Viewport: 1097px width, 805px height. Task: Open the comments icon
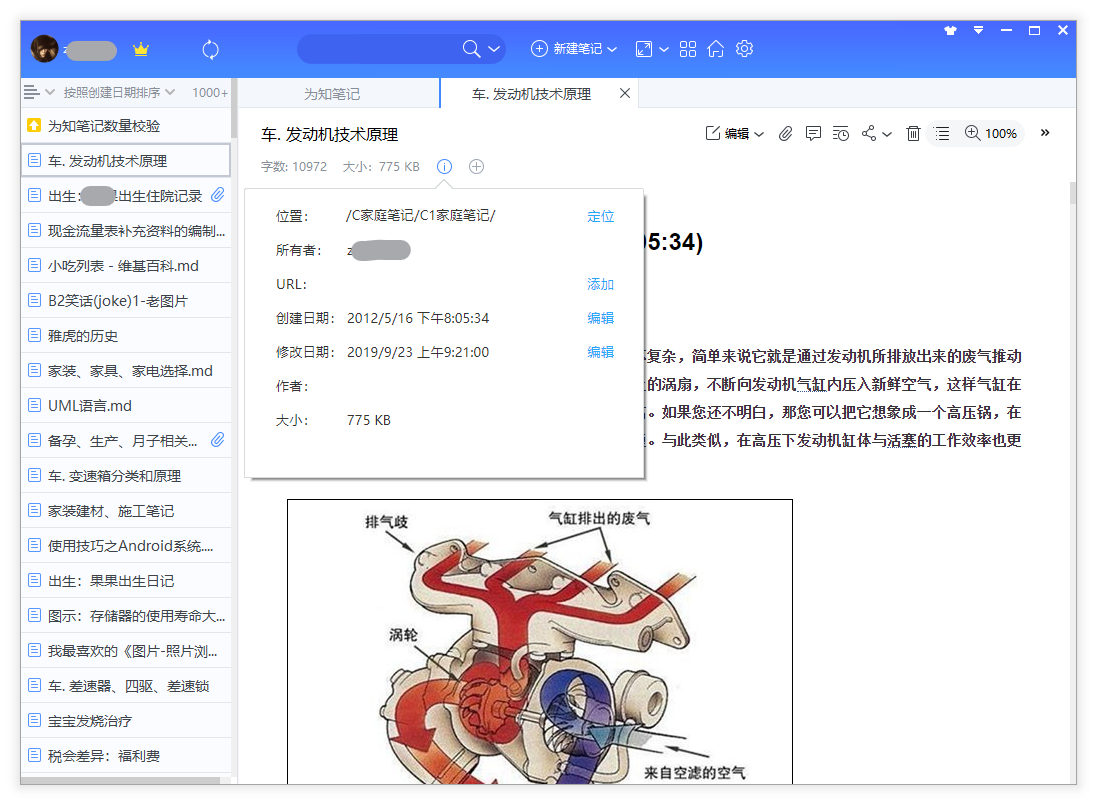coord(813,134)
